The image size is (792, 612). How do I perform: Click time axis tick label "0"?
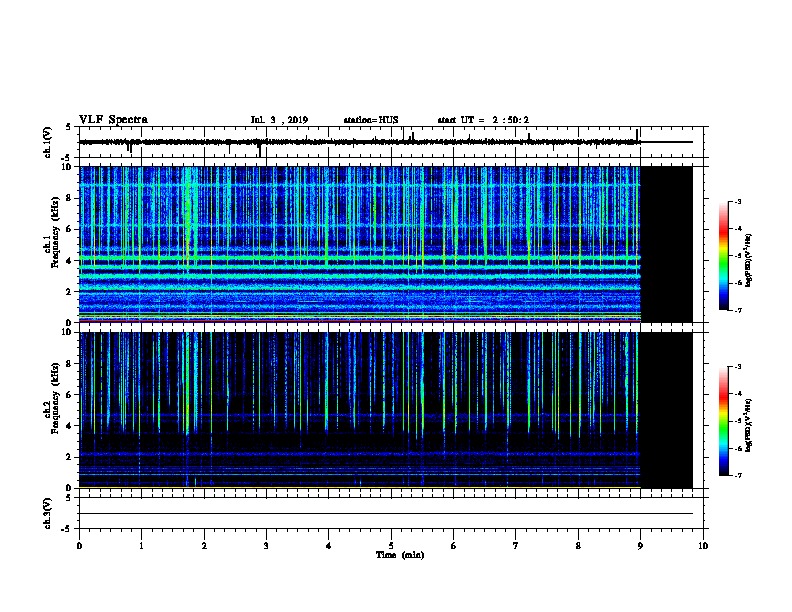[x=79, y=545]
